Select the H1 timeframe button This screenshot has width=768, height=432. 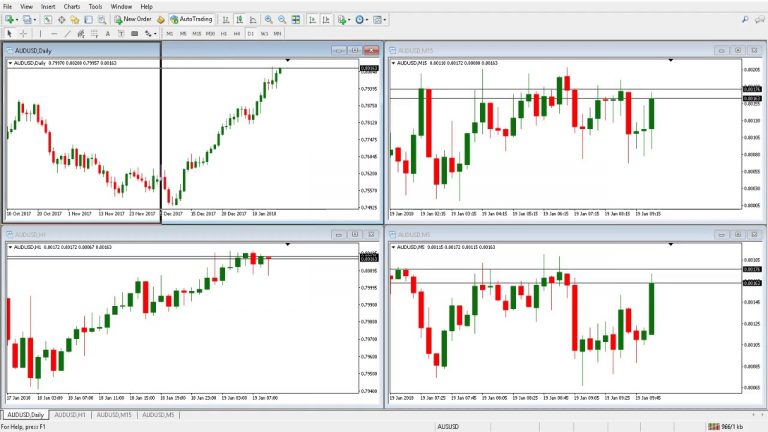coord(224,33)
